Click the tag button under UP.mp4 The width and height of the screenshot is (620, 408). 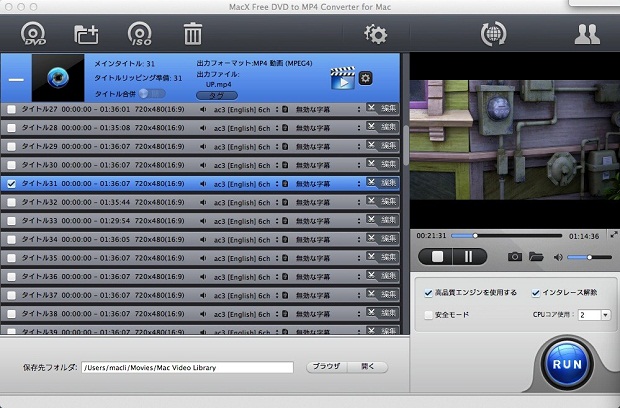217,95
